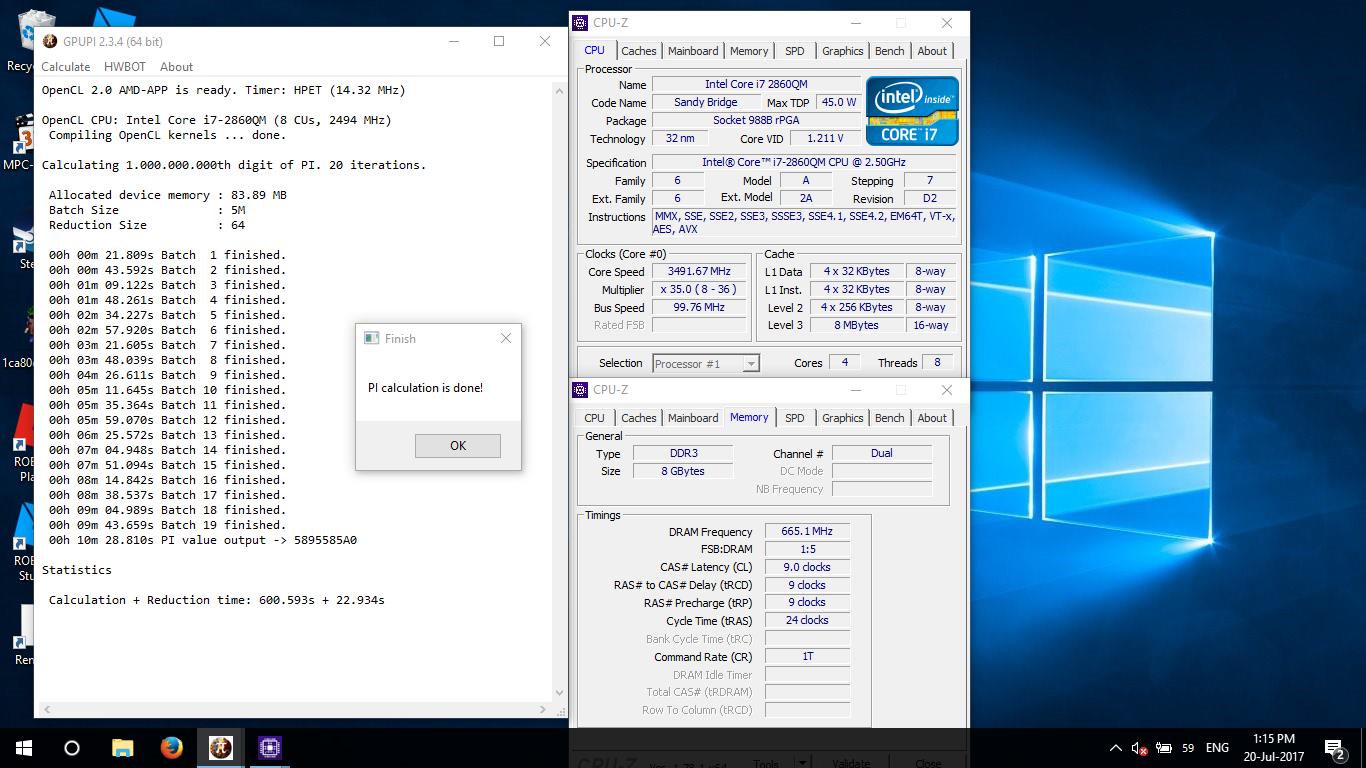Click the FSB:DRAM value 1:5

(x=807, y=549)
